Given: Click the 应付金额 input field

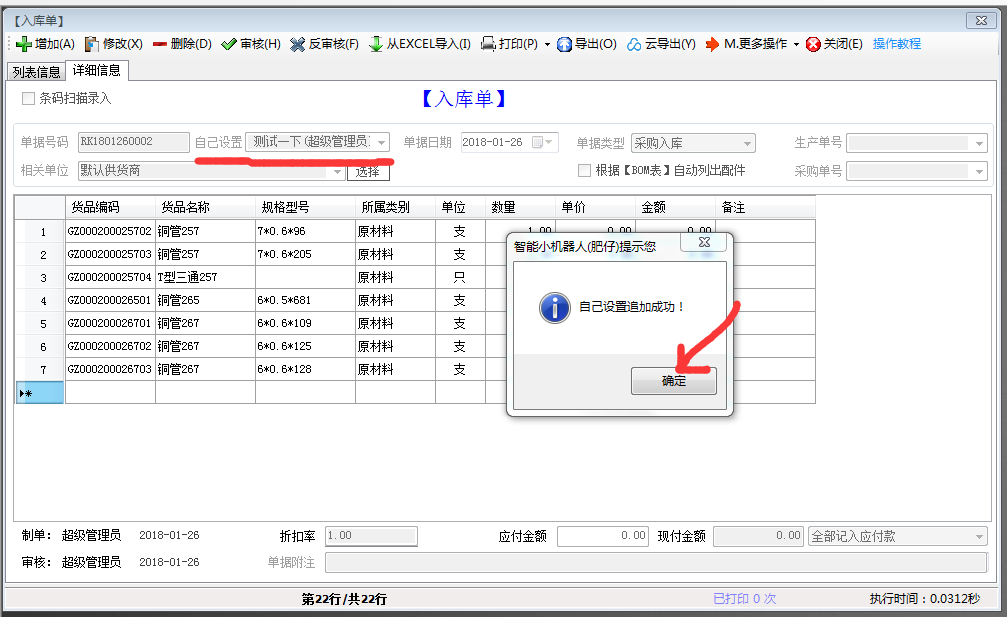Looking at the screenshot, I should click(x=603, y=536).
